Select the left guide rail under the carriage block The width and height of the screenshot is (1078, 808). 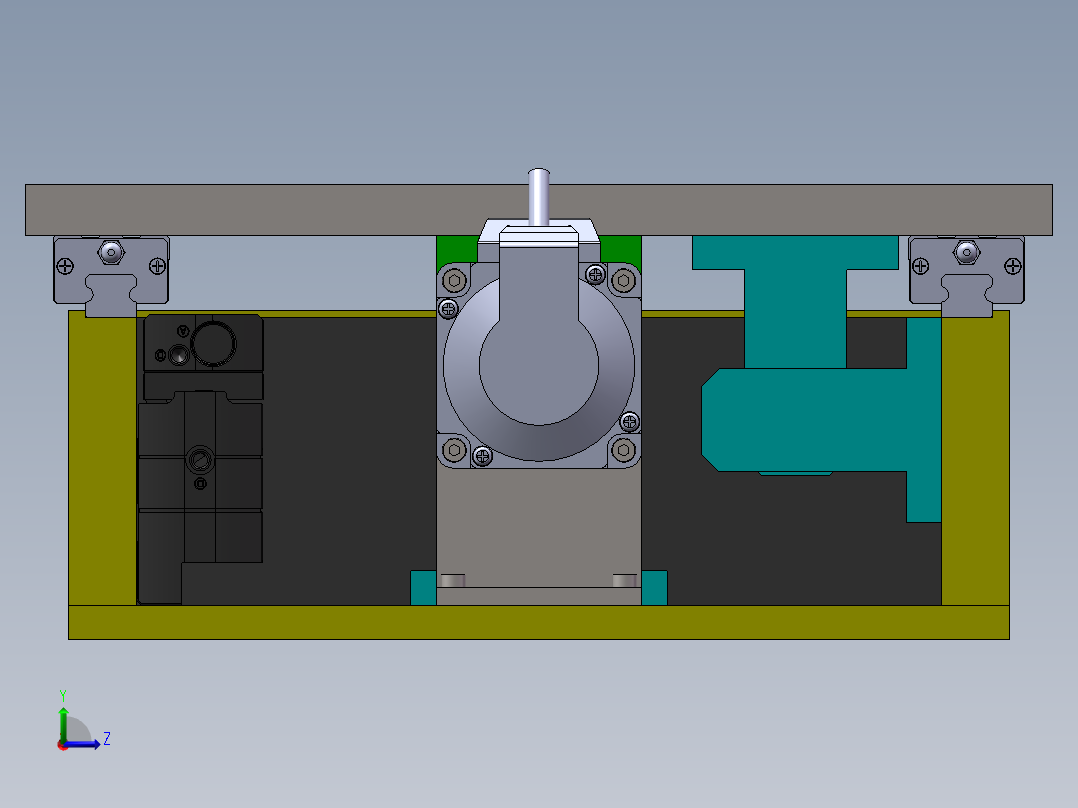tap(111, 296)
